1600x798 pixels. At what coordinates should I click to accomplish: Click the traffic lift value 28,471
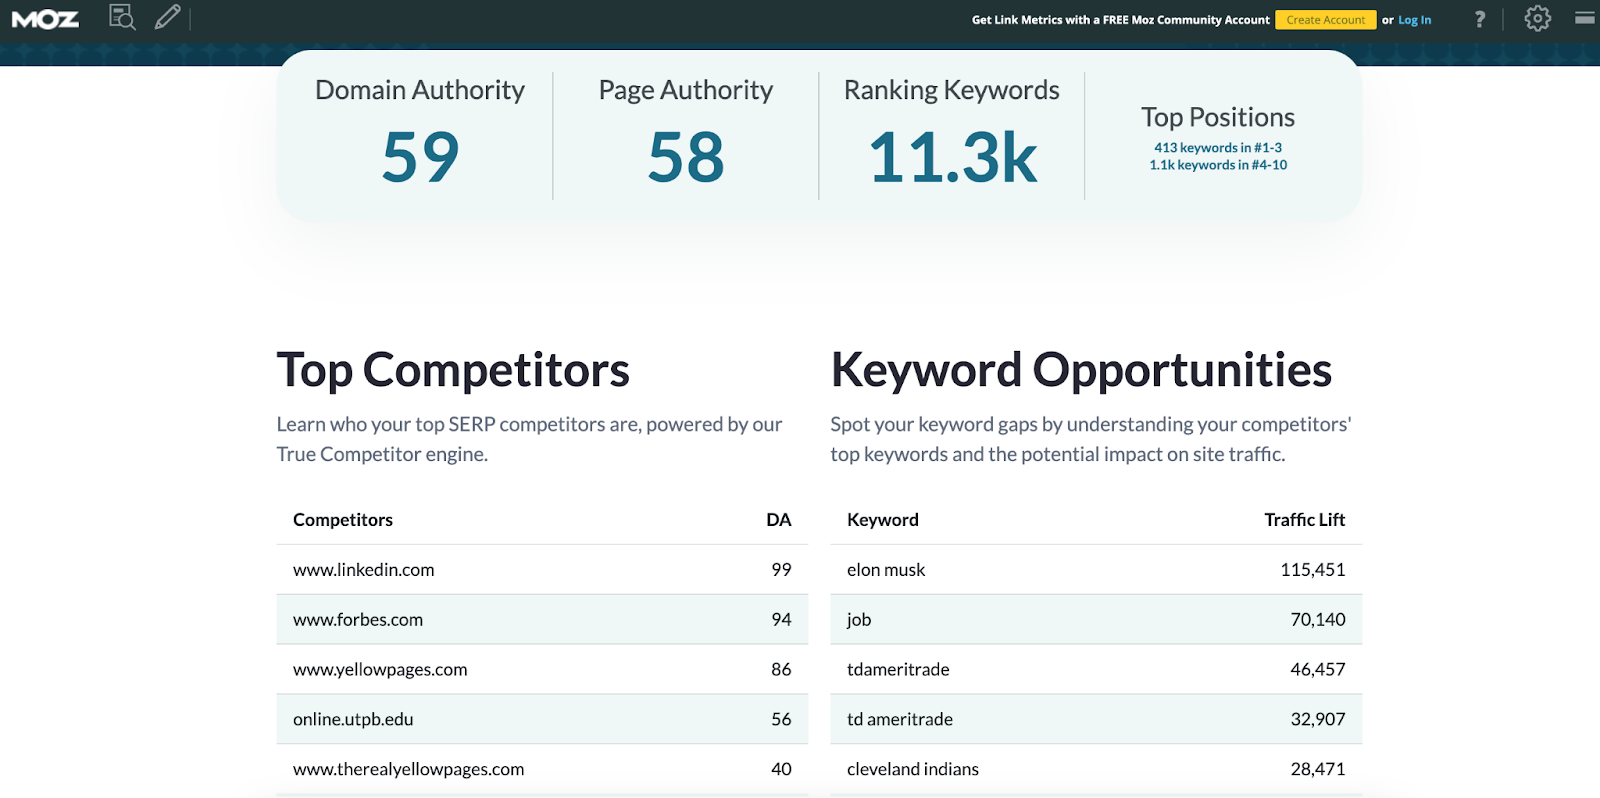pos(1318,770)
